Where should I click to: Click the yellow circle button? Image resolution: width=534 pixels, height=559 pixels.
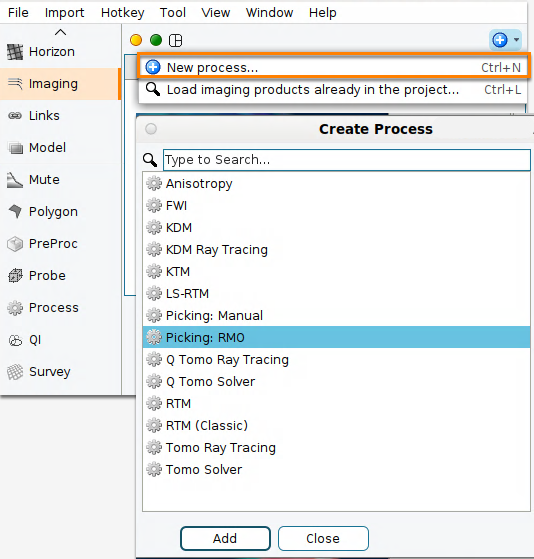pyautogui.click(x=136, y=40)
